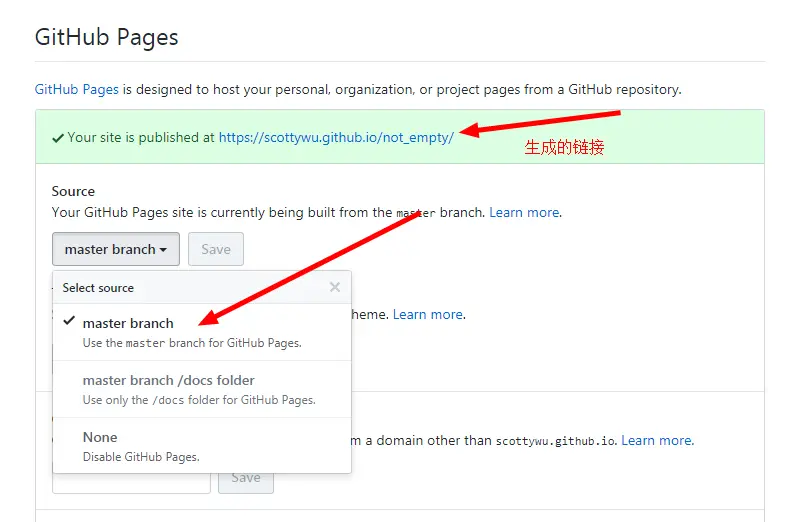
Task: Click the GitHub Pages page heading
Action: tap(107, 37)
